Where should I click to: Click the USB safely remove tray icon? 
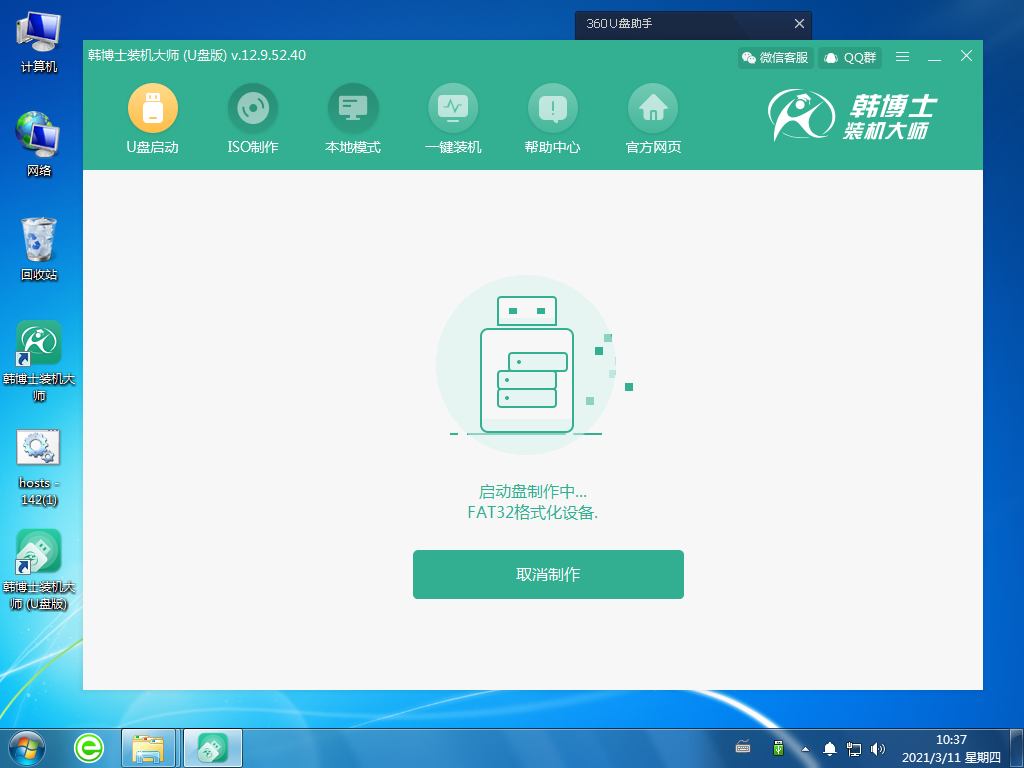pyautogui.click(x=778, y=748)
